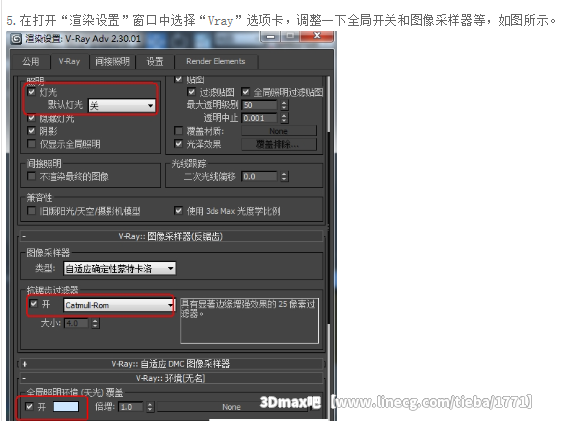Click the skylight None map button
Viewport: 572px width, 421px height.
click(231, 407)
